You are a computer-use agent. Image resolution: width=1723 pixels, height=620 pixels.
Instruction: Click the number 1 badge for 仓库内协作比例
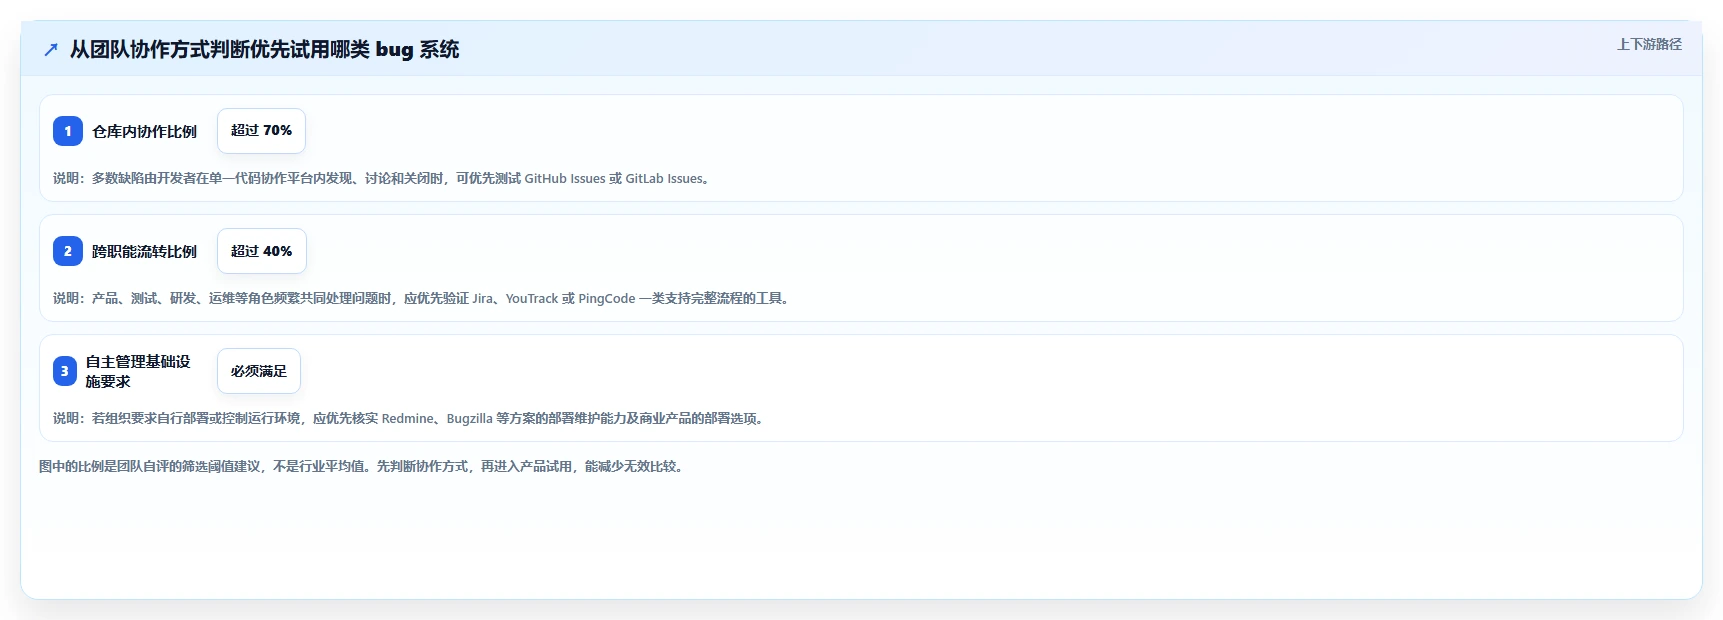coord(68,131)
